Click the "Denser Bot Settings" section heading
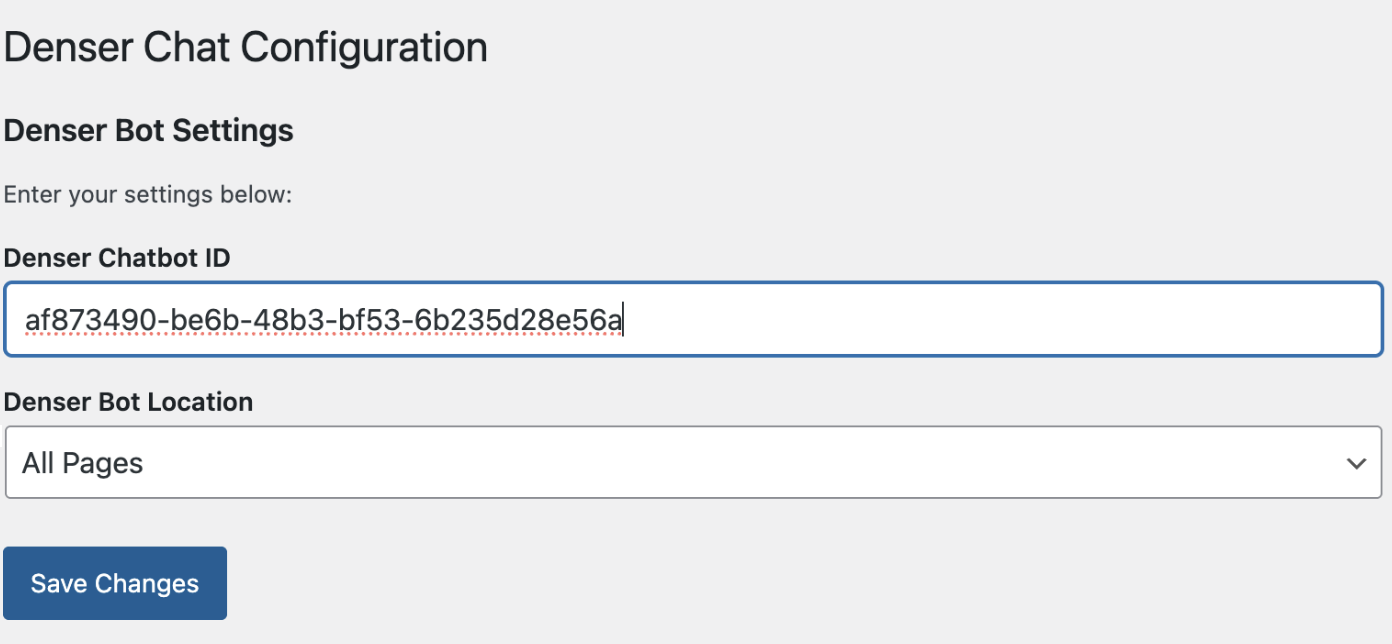 (148, 130)
